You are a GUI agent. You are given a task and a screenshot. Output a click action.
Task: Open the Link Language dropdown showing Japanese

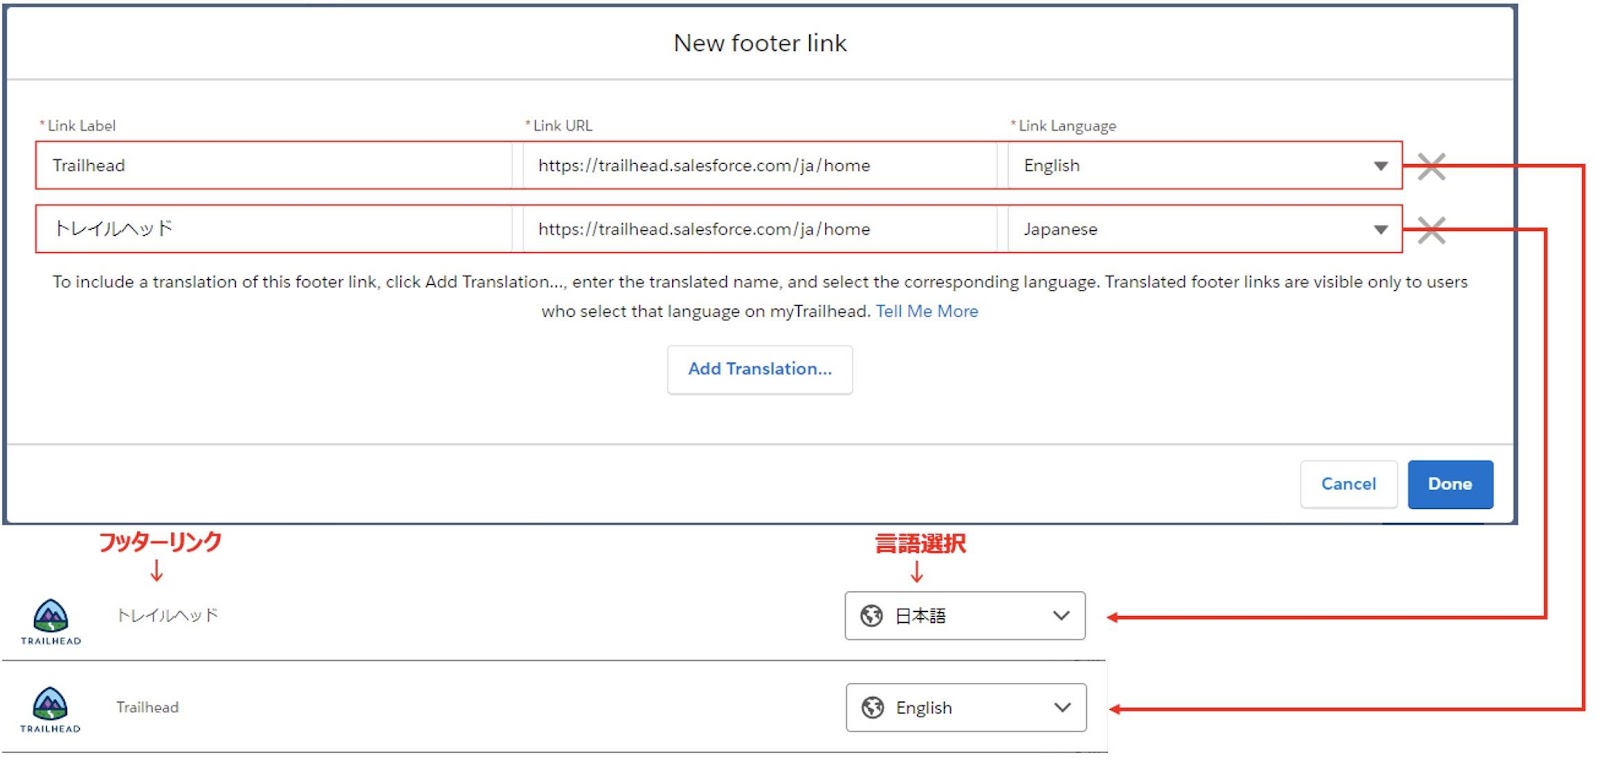(1205, 229)
